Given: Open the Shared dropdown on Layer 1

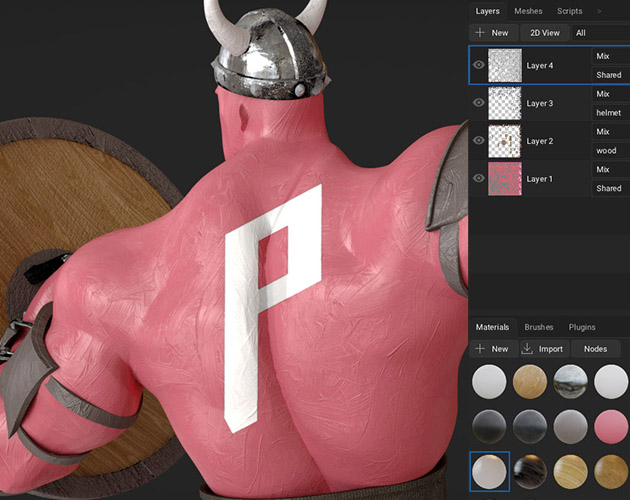Looking at the screenshot, I should tap(611, 189).
